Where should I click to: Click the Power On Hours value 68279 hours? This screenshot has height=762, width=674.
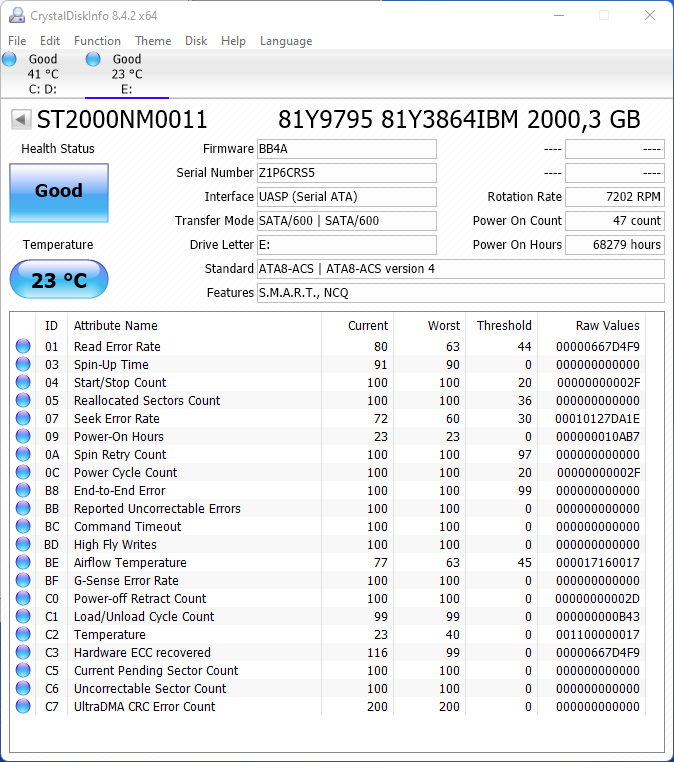[x=615, y=245]
